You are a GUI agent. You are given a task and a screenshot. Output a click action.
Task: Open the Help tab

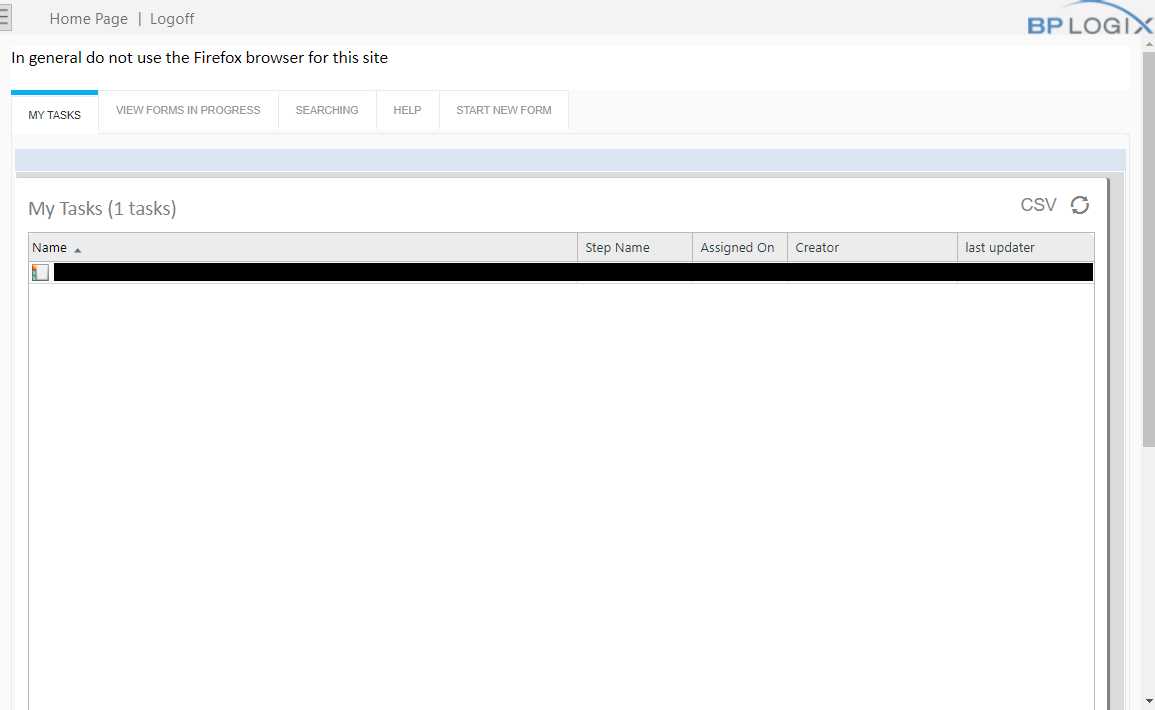(407, 110)
